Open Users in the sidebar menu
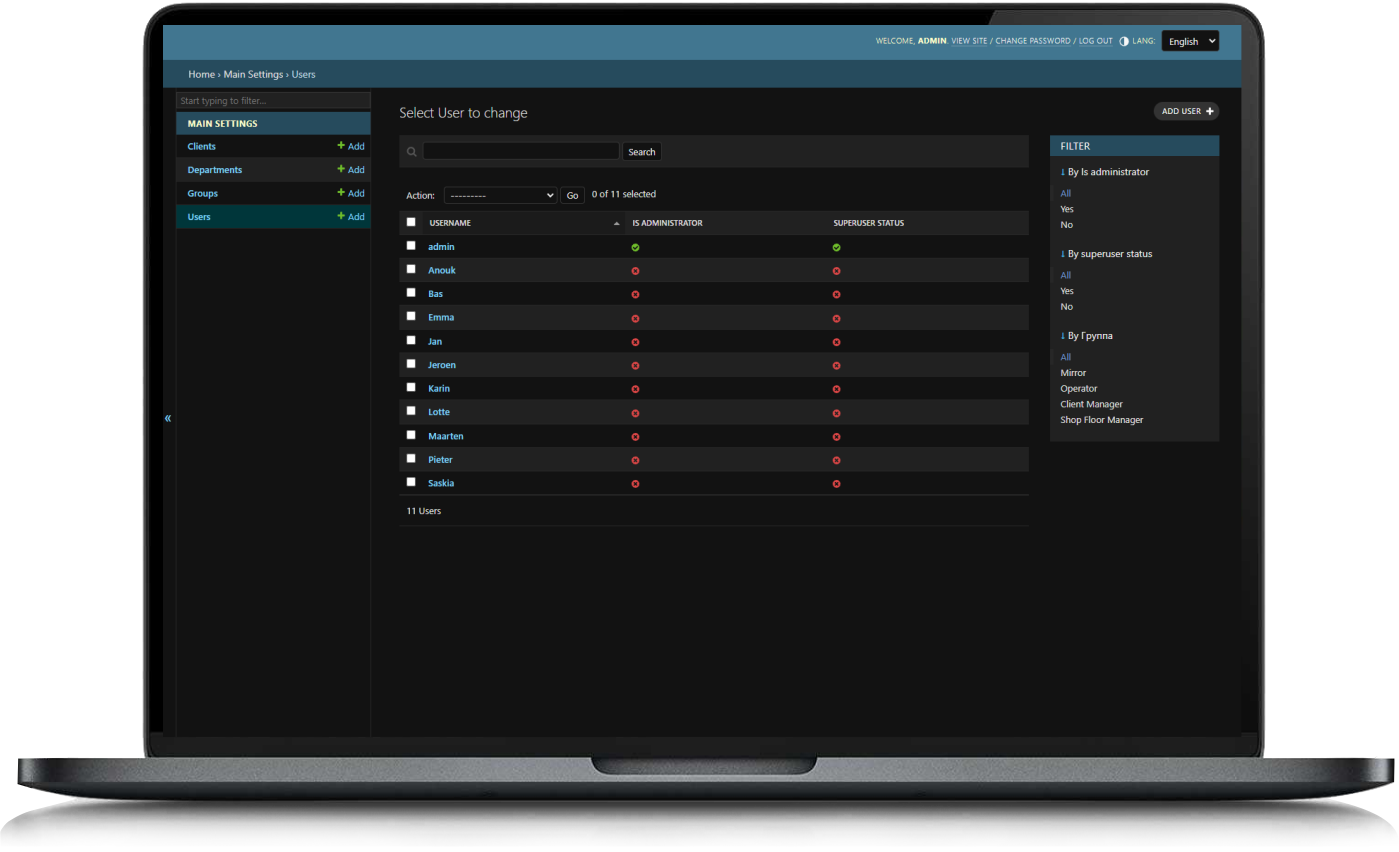 [199, 217]
